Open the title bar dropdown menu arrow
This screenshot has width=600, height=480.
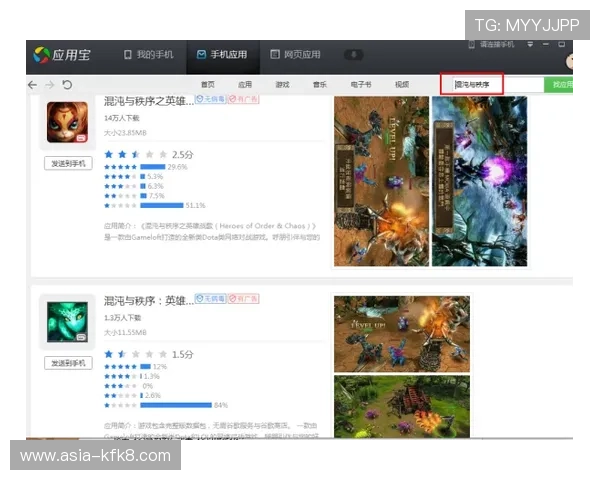coord(530,44)
